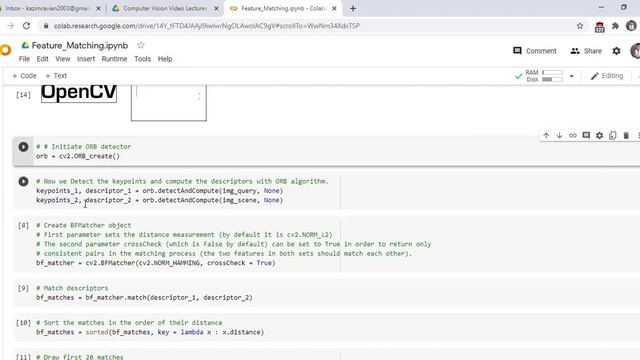This screenshot has height=360, width=640.
Task: Click execution count [8] BFMatcher cell
Action: tap(23, 225)
